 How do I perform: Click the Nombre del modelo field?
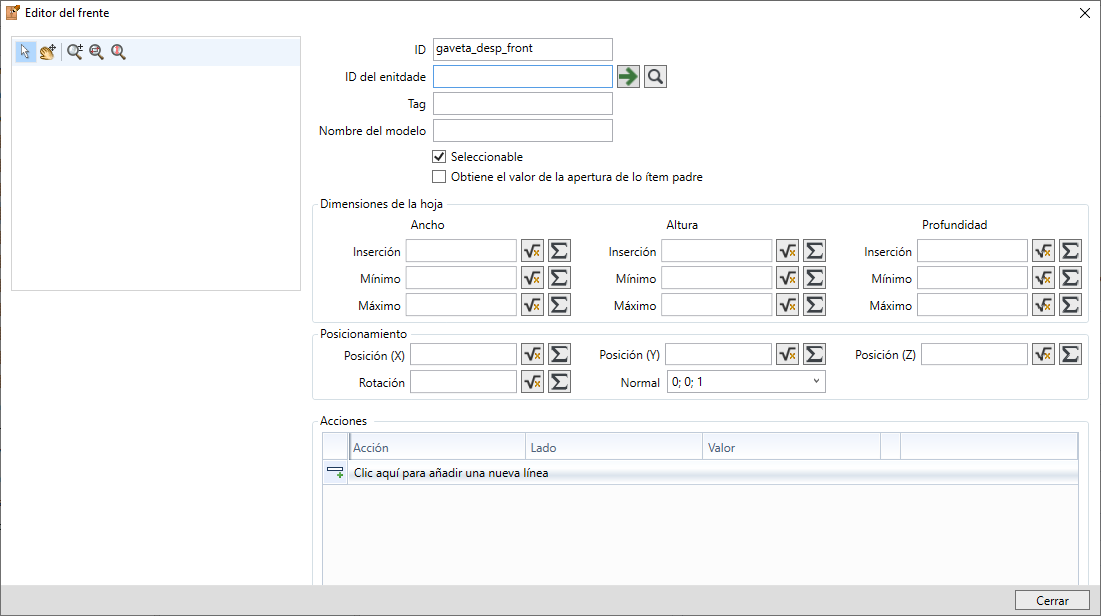tap(522, 130)
